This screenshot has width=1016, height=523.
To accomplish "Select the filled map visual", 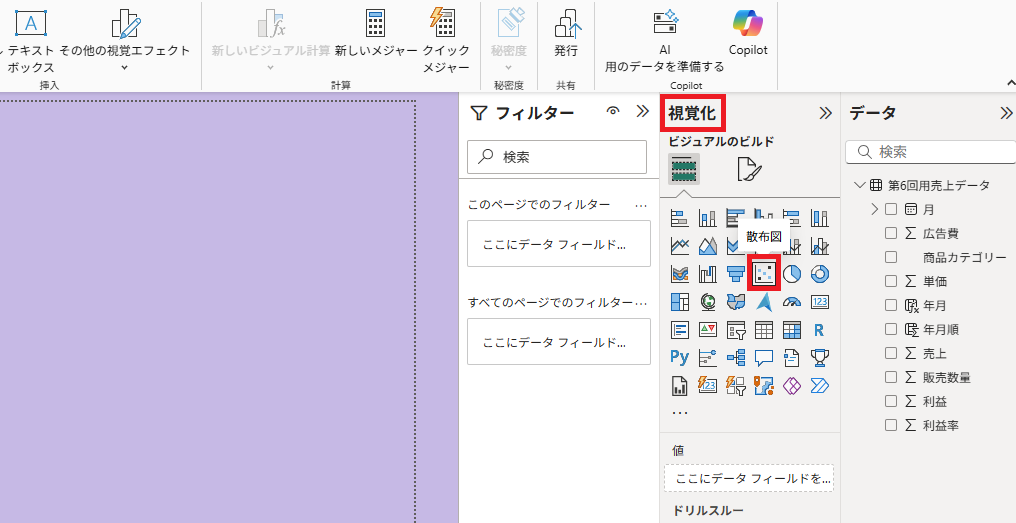I will (x=735, y=302).
